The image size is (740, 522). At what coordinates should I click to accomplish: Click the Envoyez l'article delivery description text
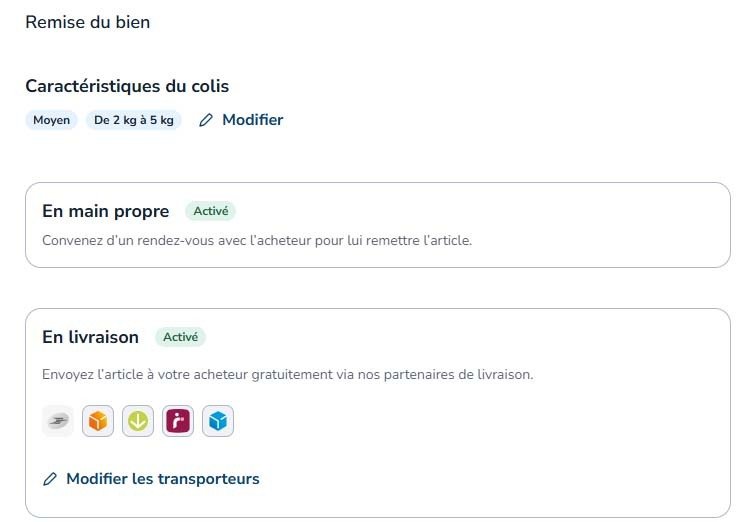click(x=287, y=375)
